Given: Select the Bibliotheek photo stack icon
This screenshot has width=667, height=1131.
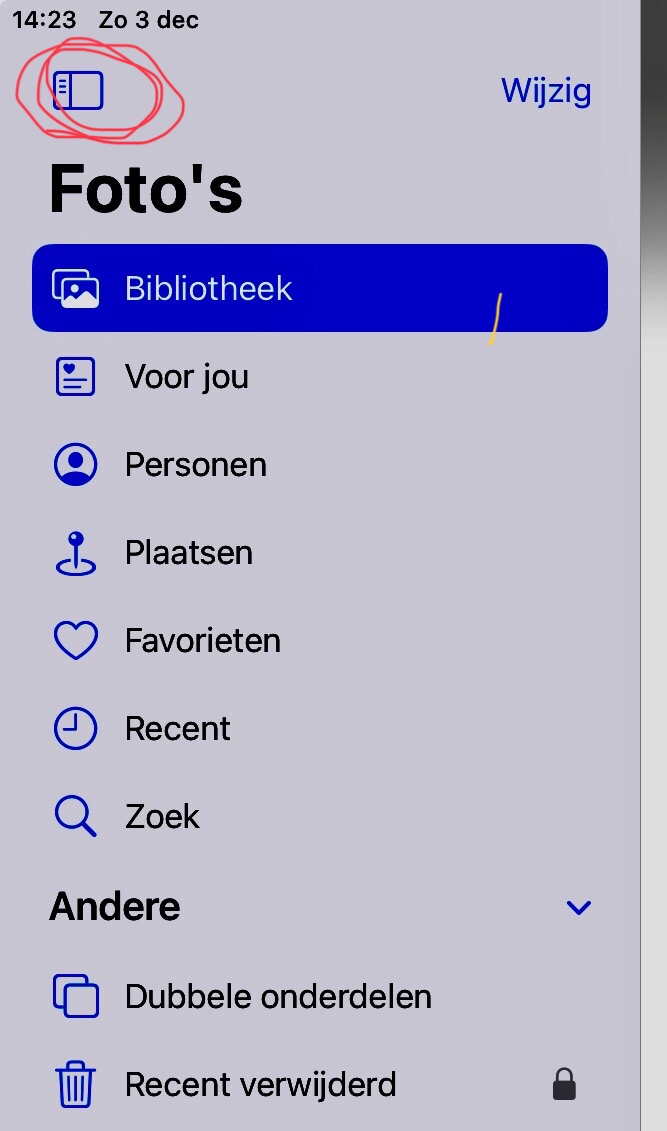Looking at the screenshot, I should 75,289.
